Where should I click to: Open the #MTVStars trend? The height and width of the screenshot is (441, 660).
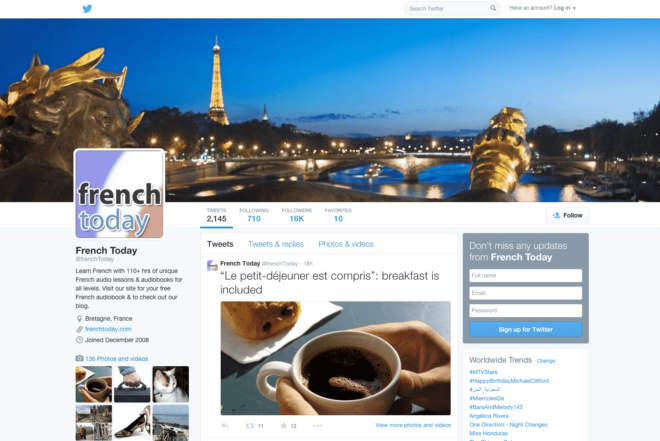tap(483, 372)
